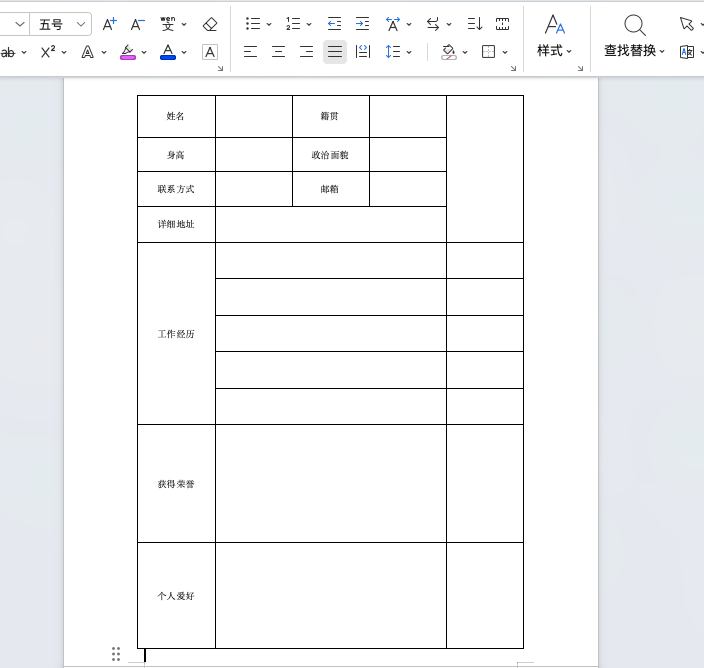Click the 联系方式 table cell
Image resolution: width=704 pixels, height=668 pixels.
(x=176, y=189)
